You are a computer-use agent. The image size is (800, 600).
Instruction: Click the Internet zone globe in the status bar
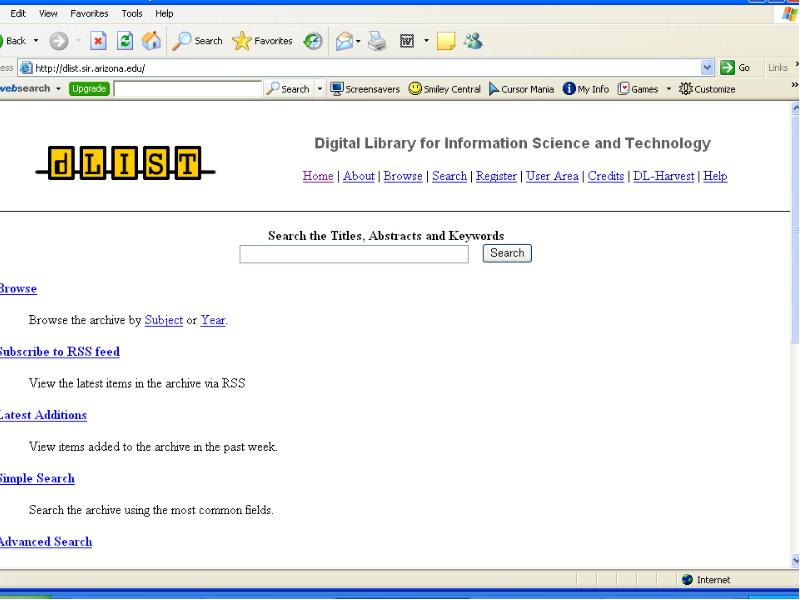click(687, 580)
